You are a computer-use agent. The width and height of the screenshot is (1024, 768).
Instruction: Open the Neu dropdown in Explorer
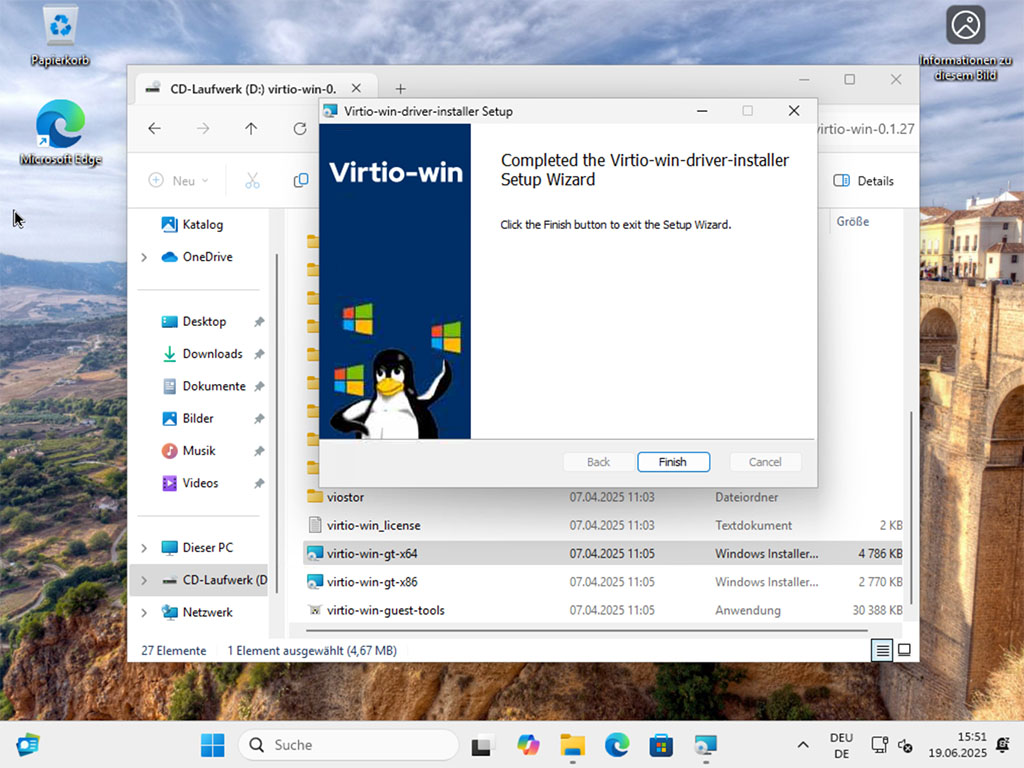pos(178,181)
